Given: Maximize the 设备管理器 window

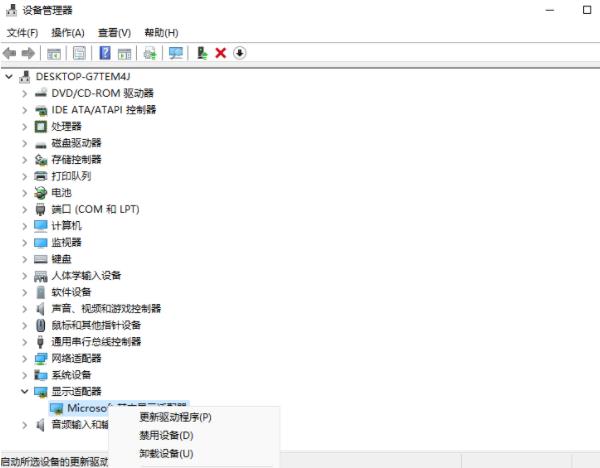Looking at the screenshot, I should click(x=587, y=10).
